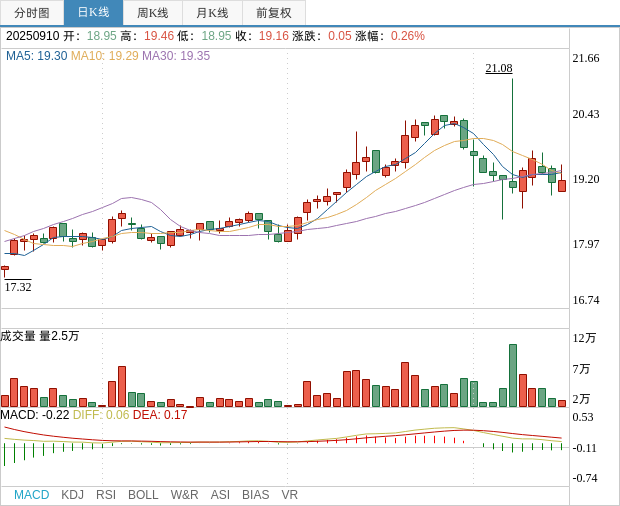Switch to the 分时图 tab
Screen dimensions: 620x506
point(32,13)
